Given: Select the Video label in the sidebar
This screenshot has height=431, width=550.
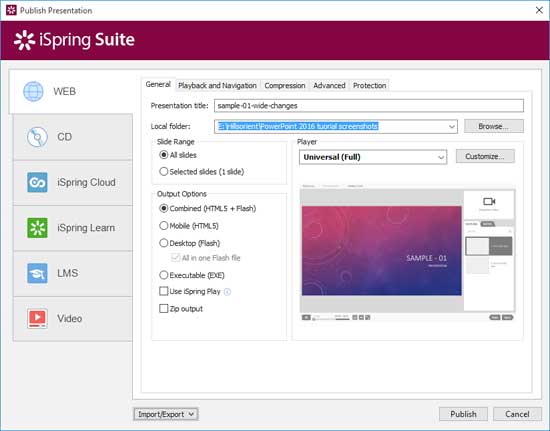Looking at the screenshot, I should tap(69, 319).
